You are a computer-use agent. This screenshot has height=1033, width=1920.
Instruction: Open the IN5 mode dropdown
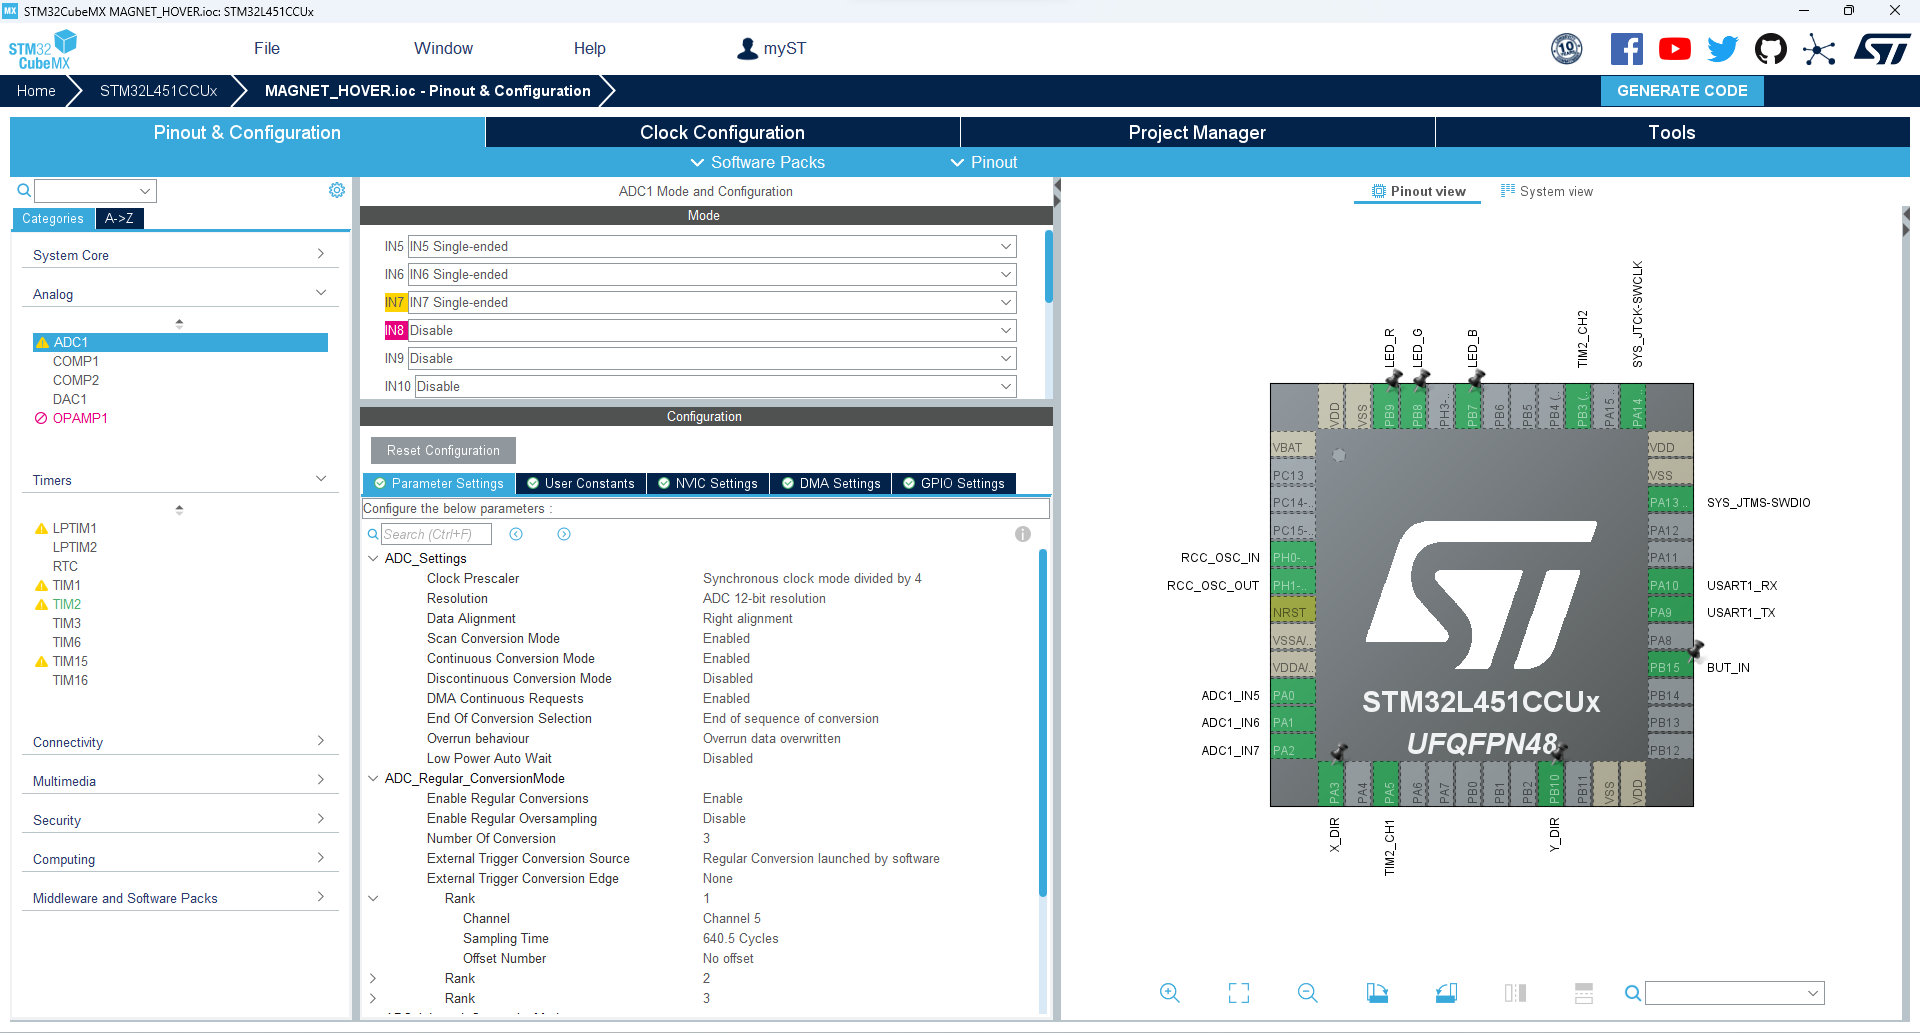tap(712, 246)
